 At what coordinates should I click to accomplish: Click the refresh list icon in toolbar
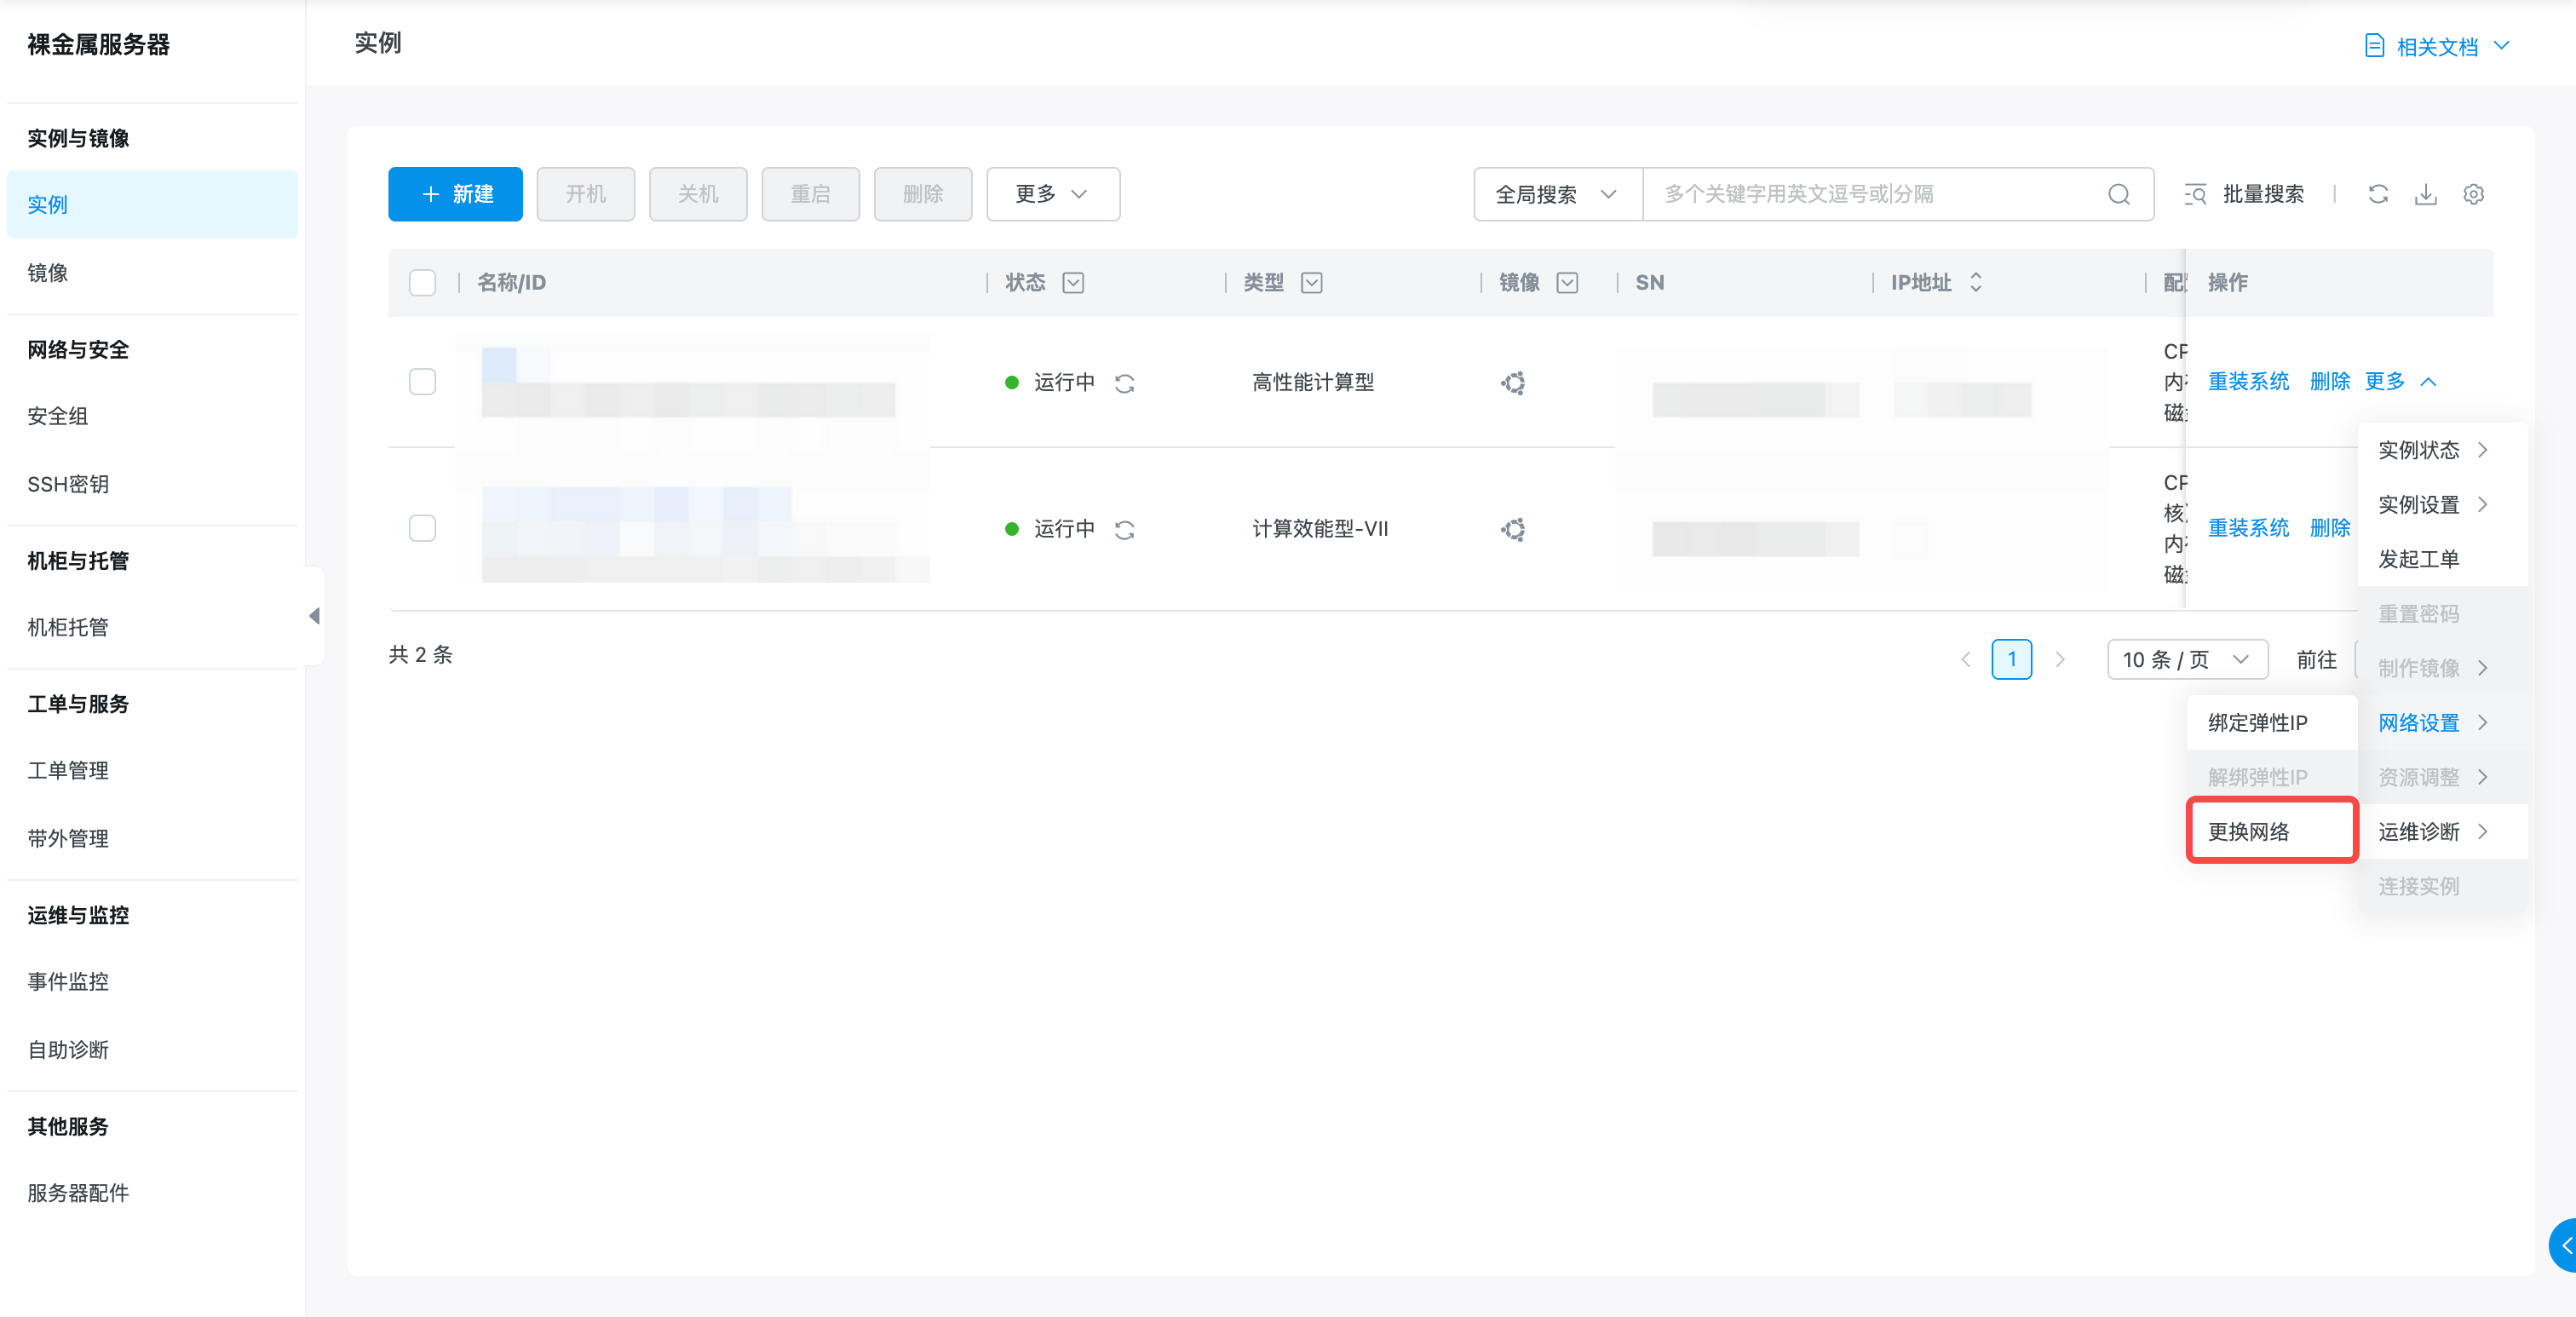(x=2378, y=194)
